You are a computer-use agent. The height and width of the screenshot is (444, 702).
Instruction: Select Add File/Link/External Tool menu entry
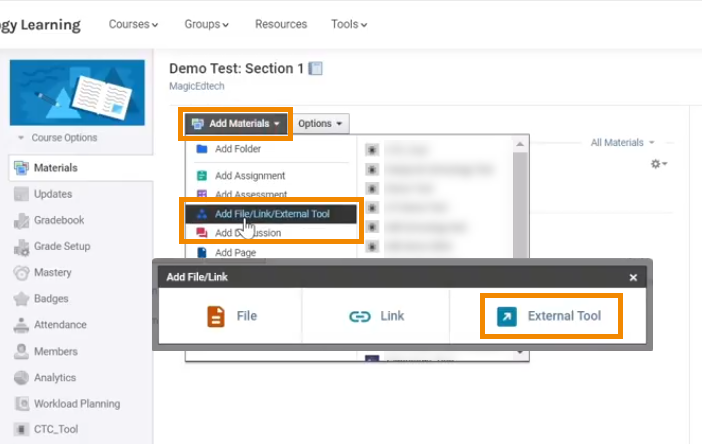click(x=271, y=214)
